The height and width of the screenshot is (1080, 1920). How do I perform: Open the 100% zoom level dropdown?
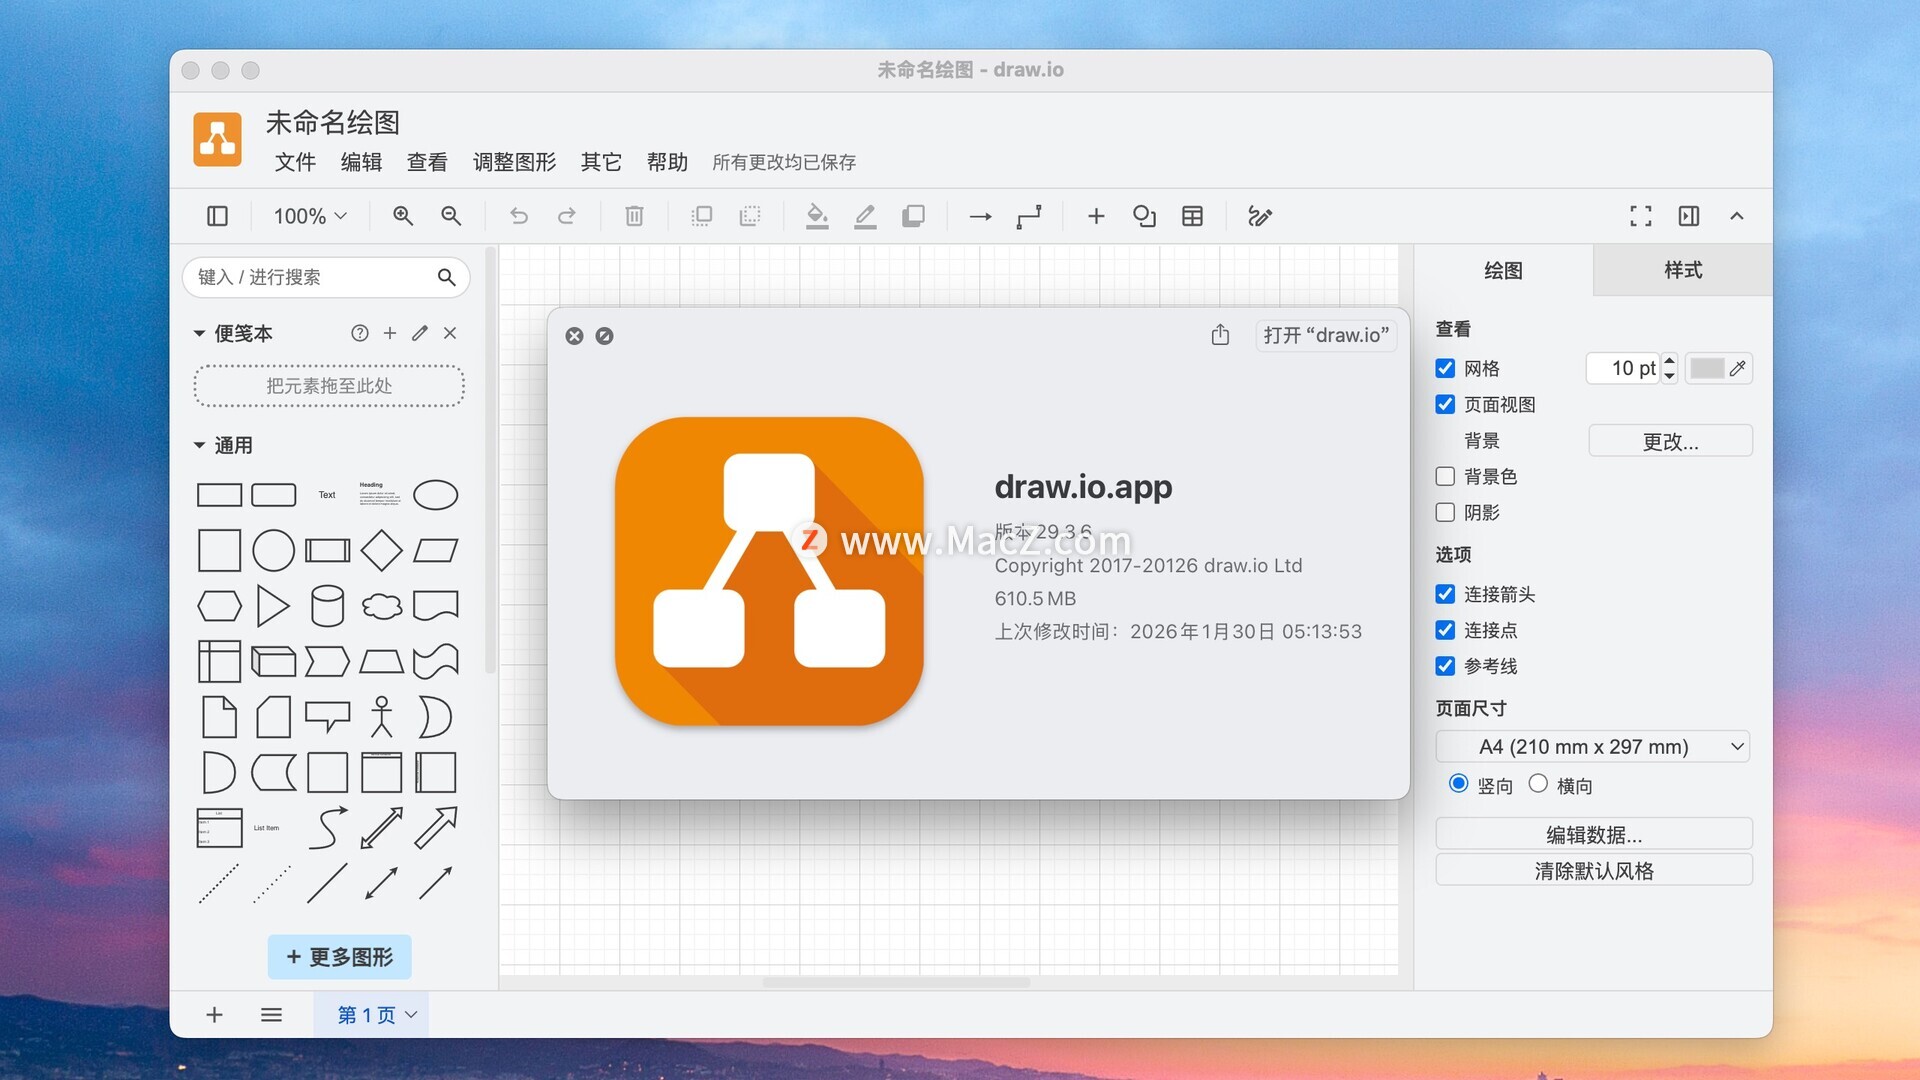click(310, 216)
